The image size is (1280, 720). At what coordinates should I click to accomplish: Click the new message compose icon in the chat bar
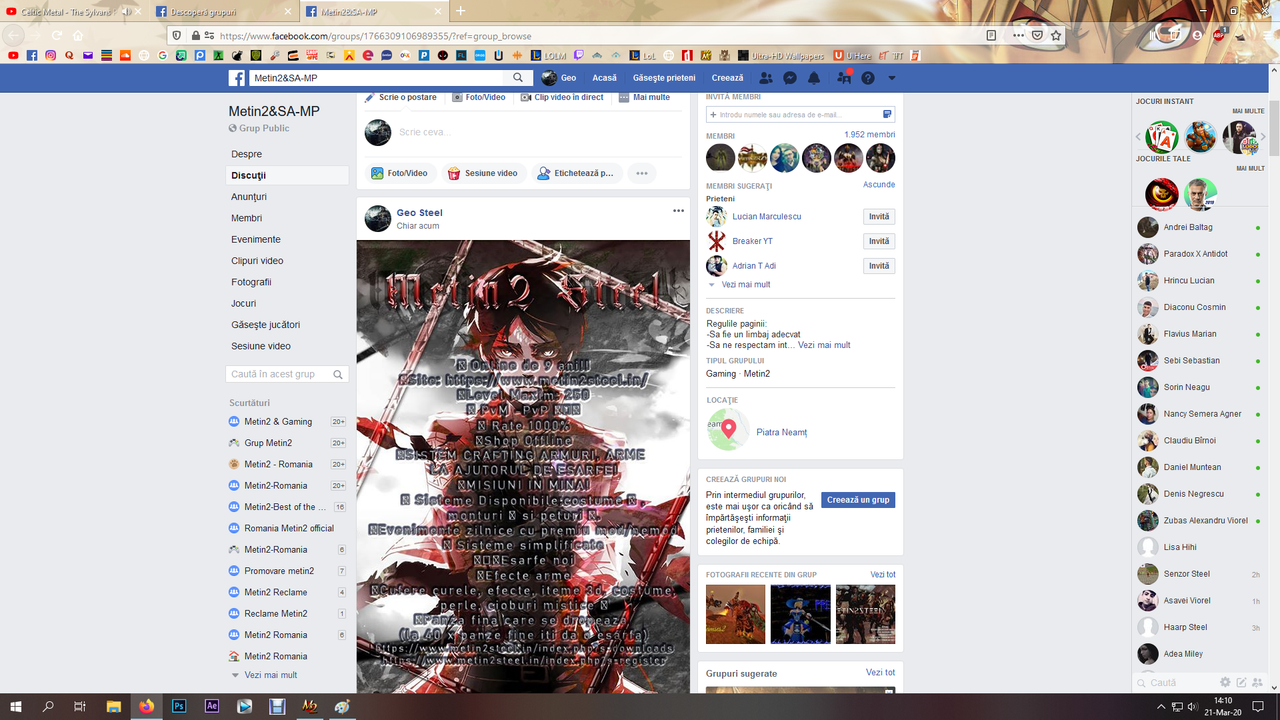point(1241,682)
